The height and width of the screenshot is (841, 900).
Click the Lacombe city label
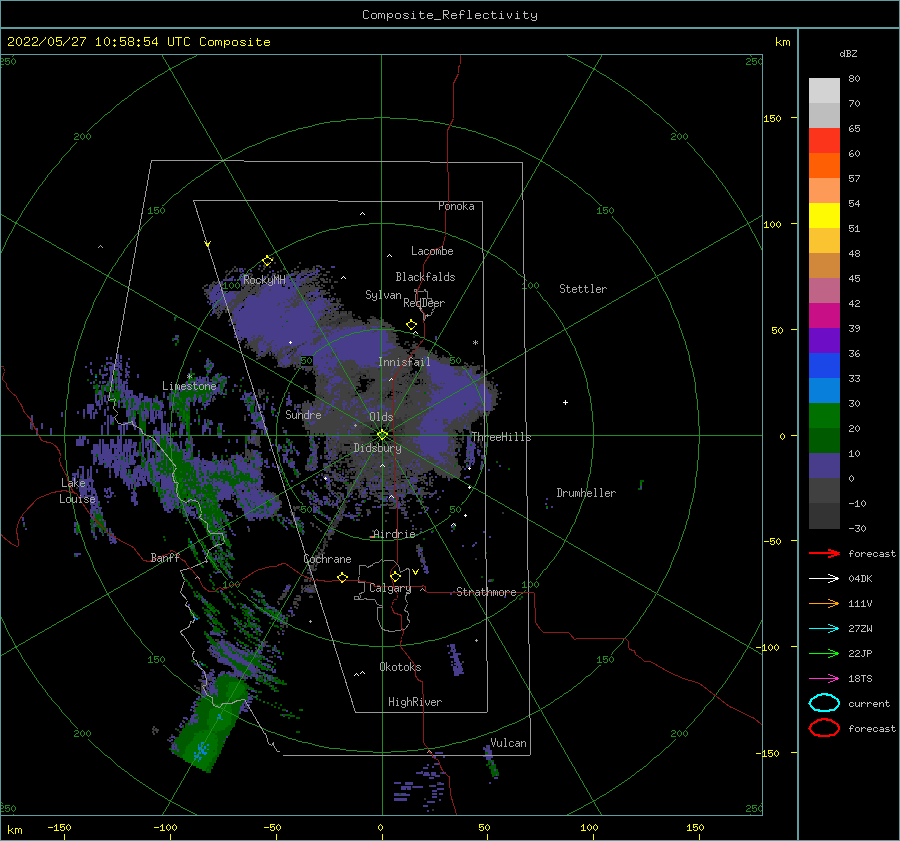point(432,251)
